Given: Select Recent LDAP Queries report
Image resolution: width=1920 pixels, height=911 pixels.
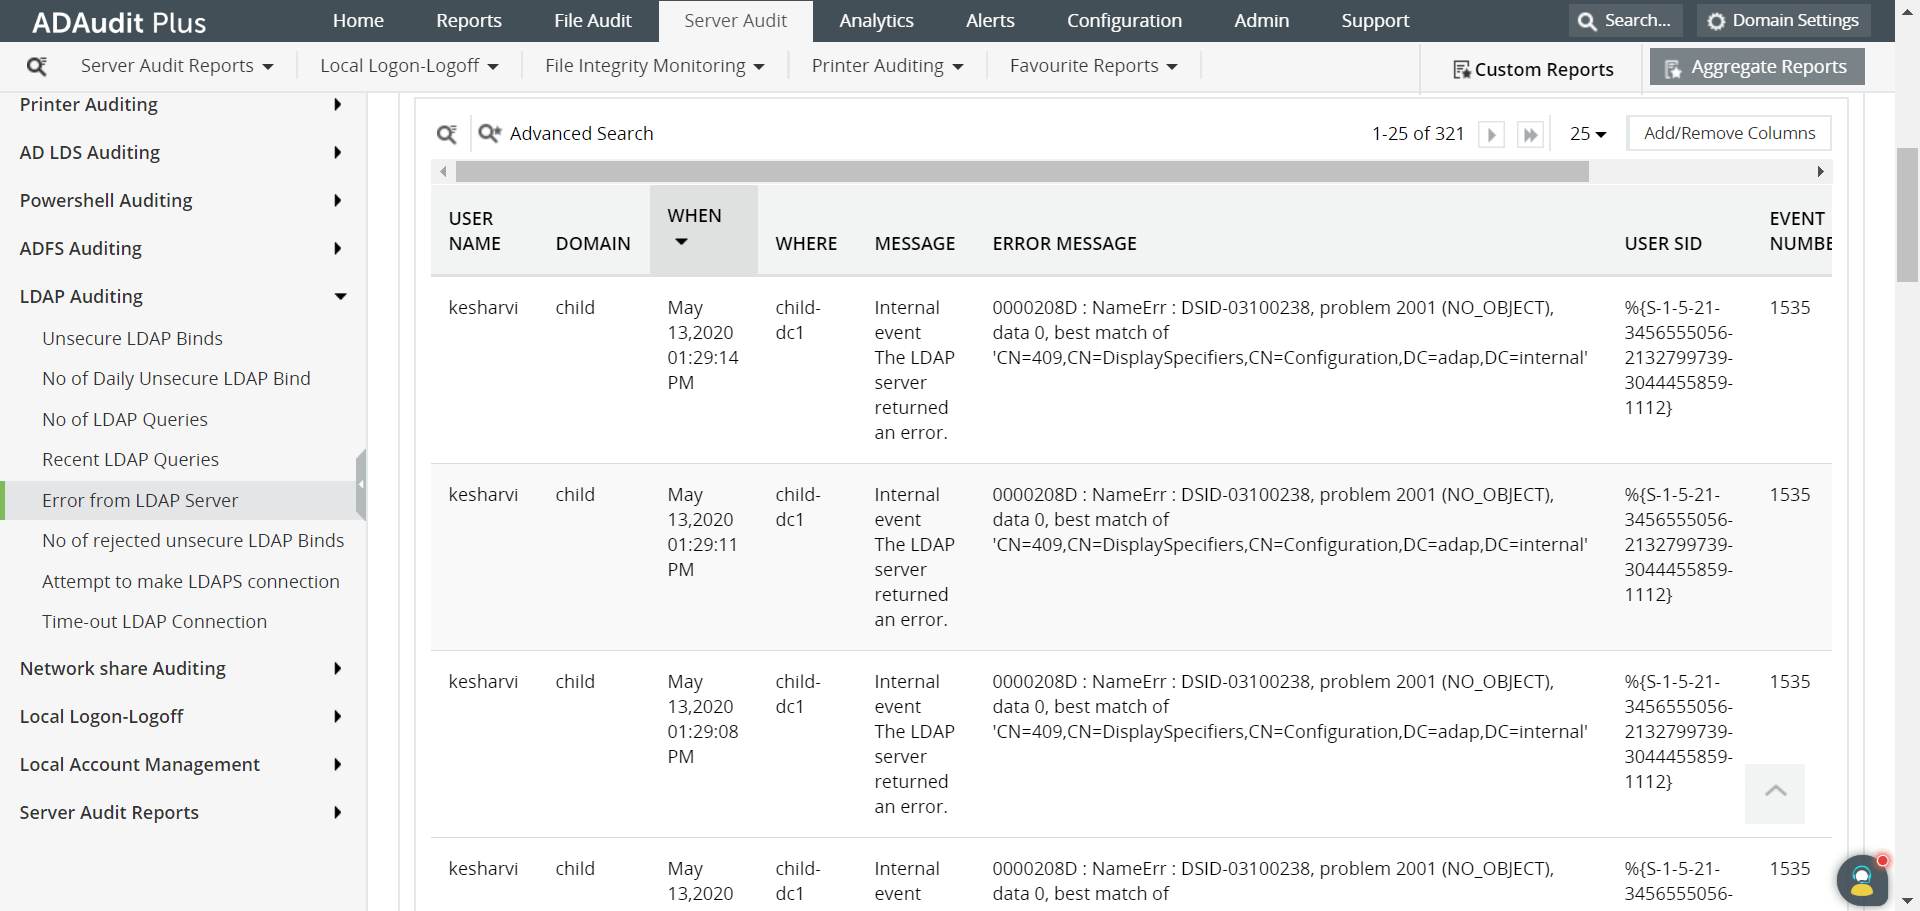Looking at the screenshot, I should tap(130, 460).
